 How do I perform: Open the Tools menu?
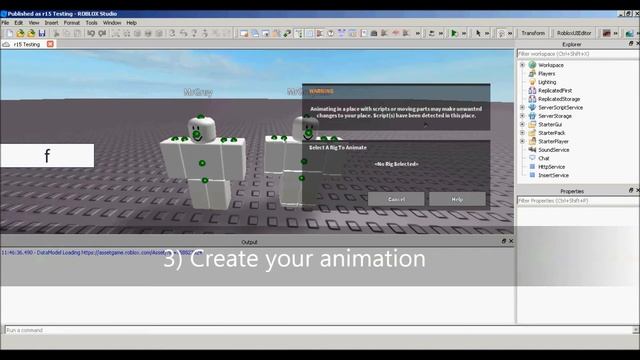click(91, 23)
